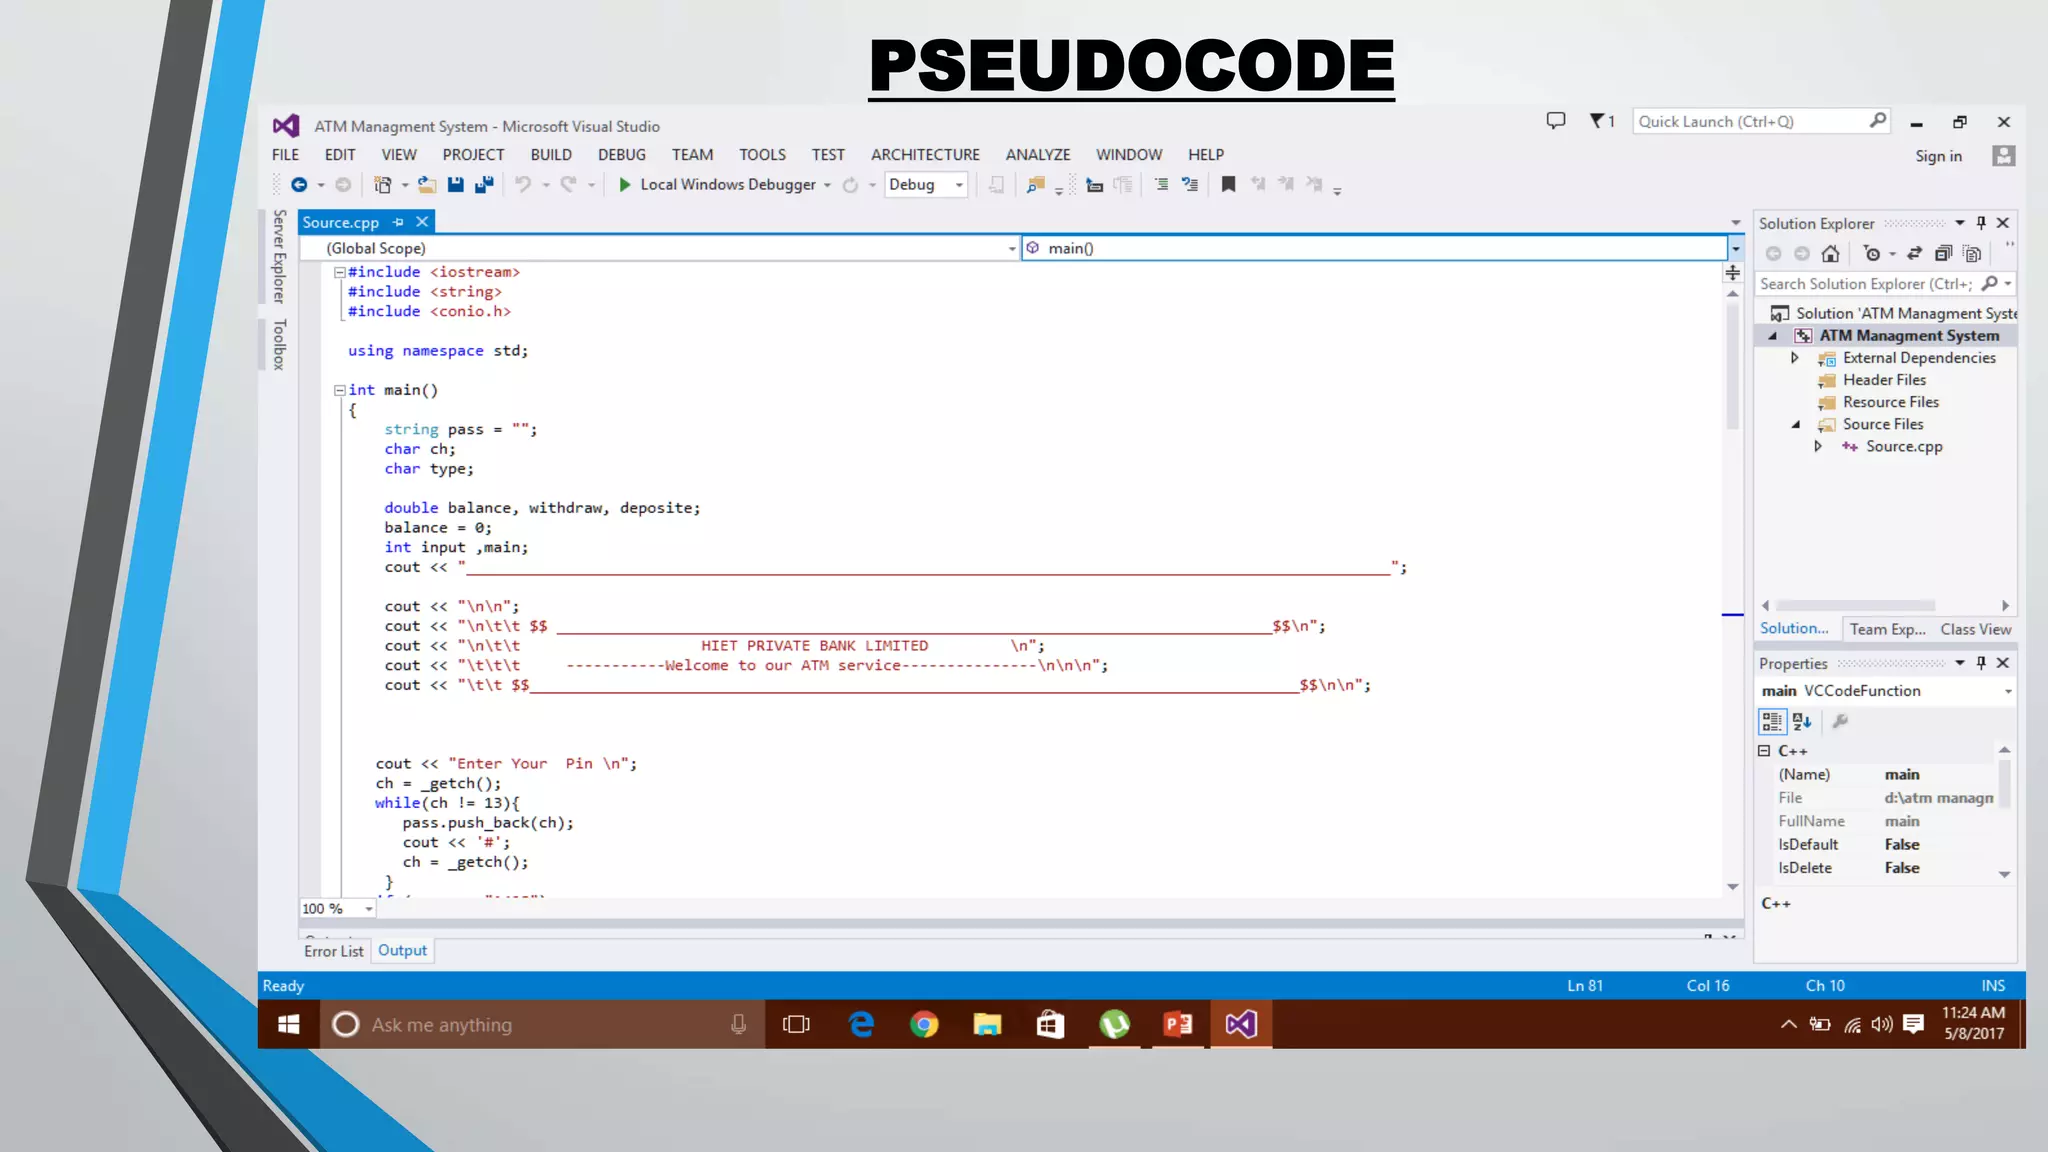Click the Sign in link
Screen dimensions: 2048x1152
pyautogui.click(x=1938, y=156)
